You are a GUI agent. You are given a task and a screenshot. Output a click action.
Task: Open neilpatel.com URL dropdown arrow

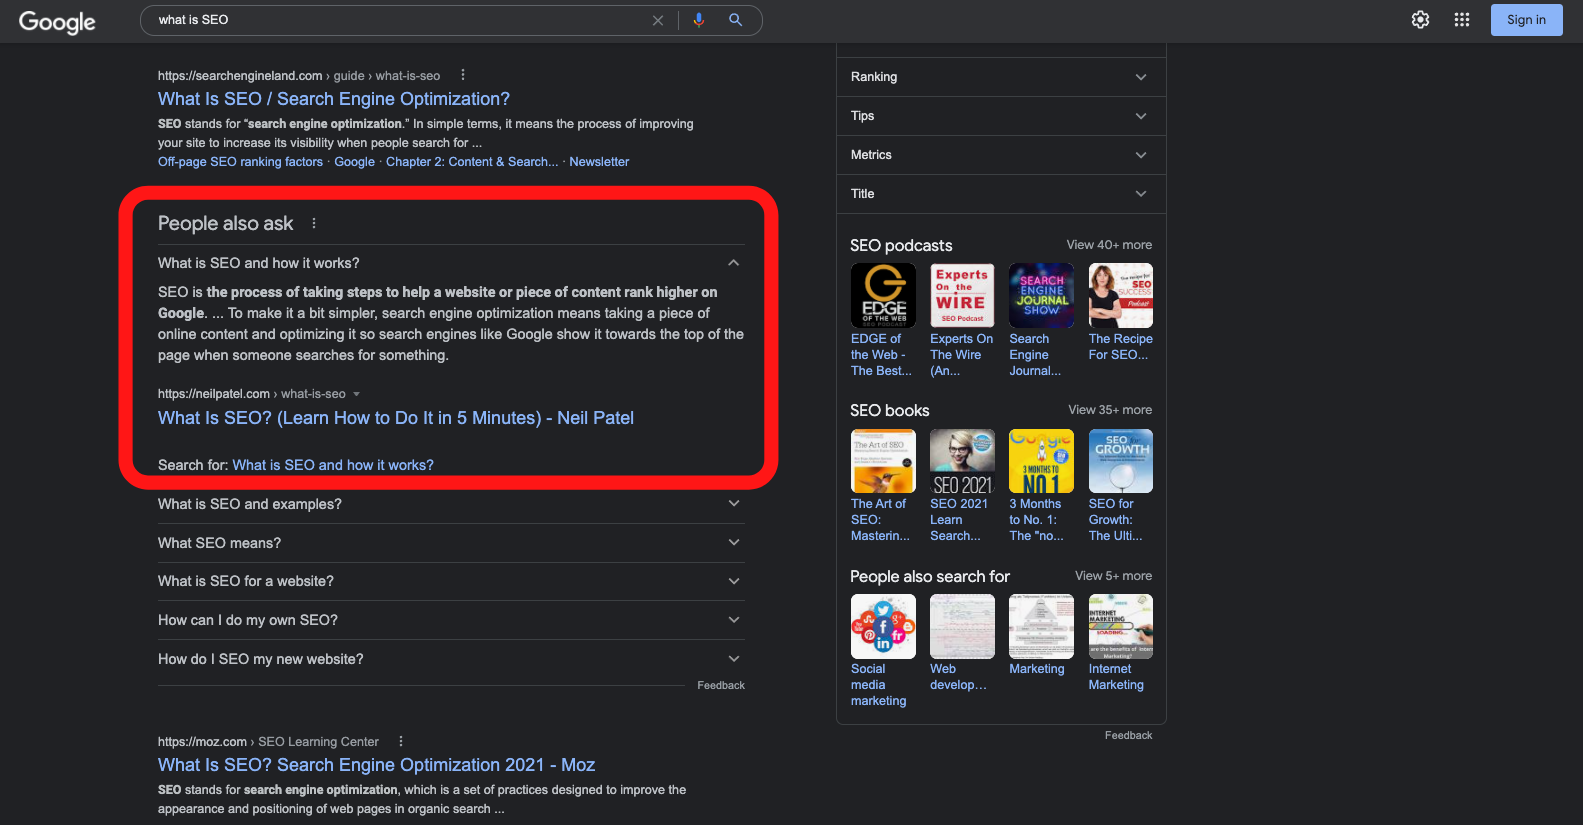(357, 394)
